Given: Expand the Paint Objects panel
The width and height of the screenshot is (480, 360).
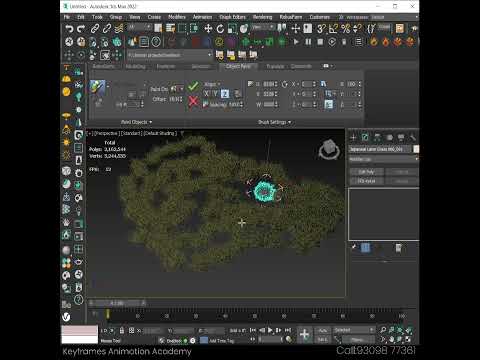Looking at the screenshot, I should click(x=136, y=122).
